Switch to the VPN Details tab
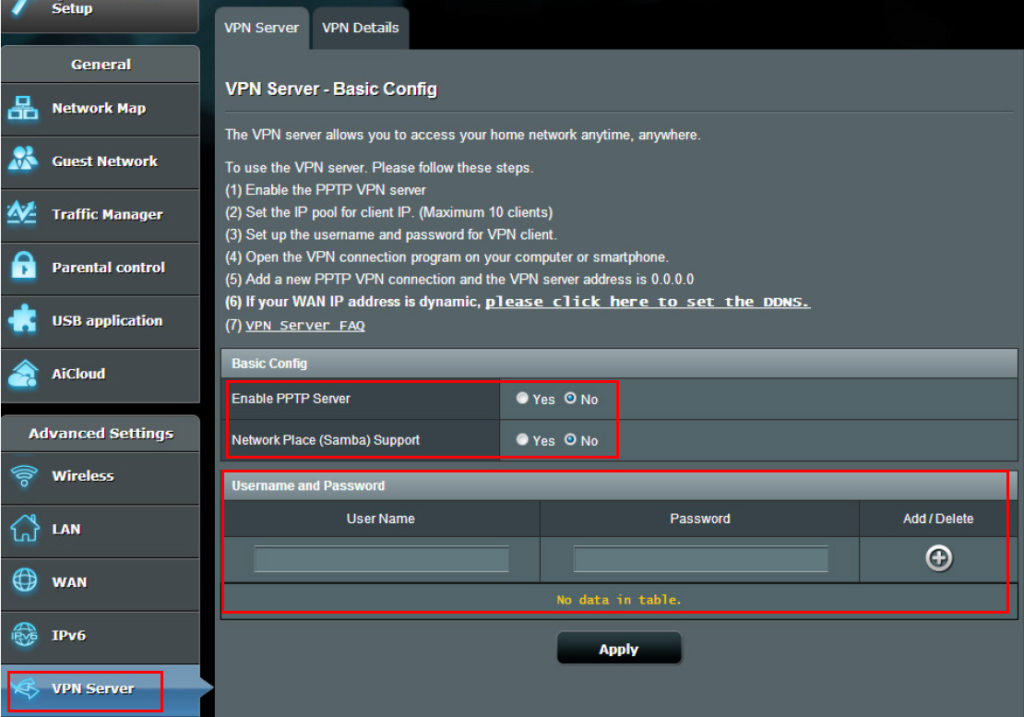The height and width of the screenshot is (717, 1024). coord(360,28)
